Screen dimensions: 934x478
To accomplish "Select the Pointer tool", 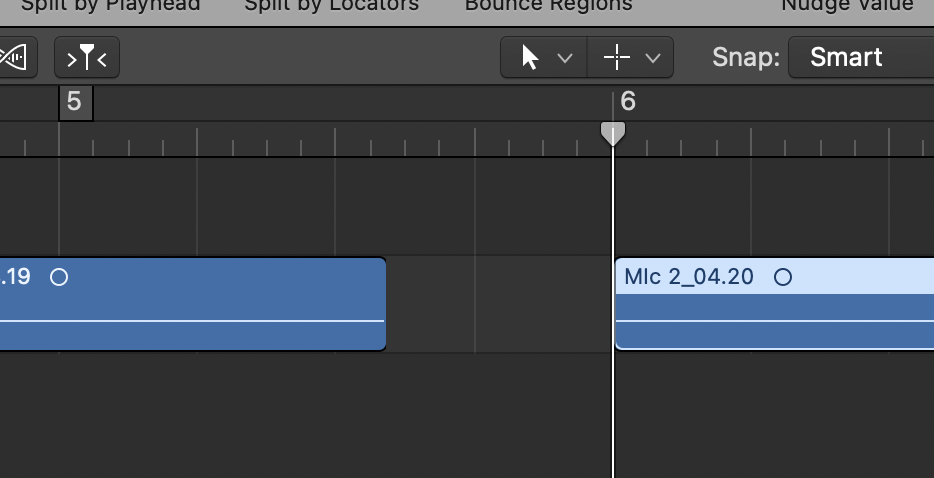I will click(x=531, y=58).
